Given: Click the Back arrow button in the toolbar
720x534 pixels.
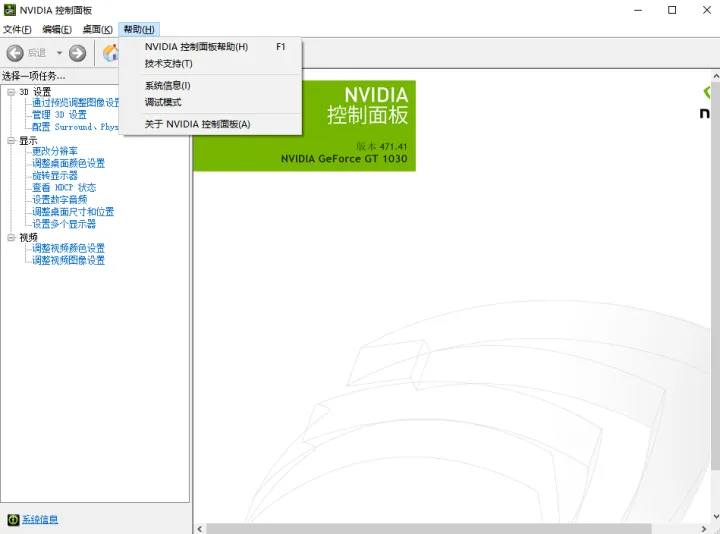Looking at the screenshot, I should [15, 53].
